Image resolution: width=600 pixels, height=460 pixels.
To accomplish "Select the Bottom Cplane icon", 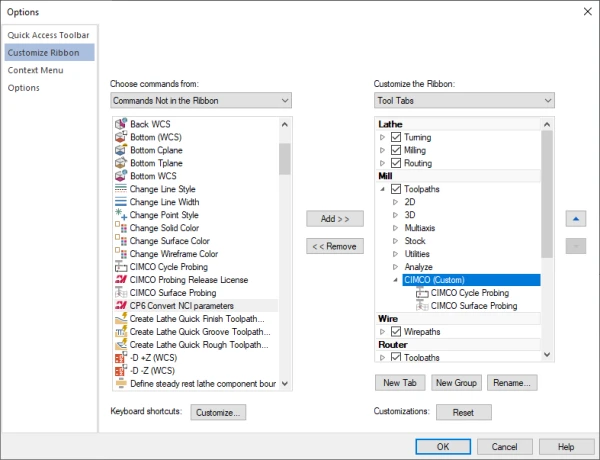I will click(120, 150).
